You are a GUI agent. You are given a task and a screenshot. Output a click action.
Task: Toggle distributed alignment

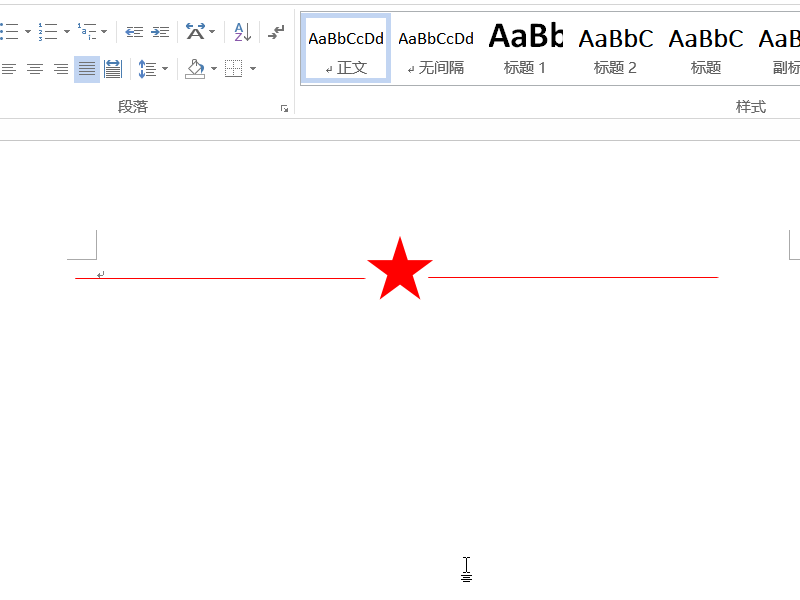113,69
